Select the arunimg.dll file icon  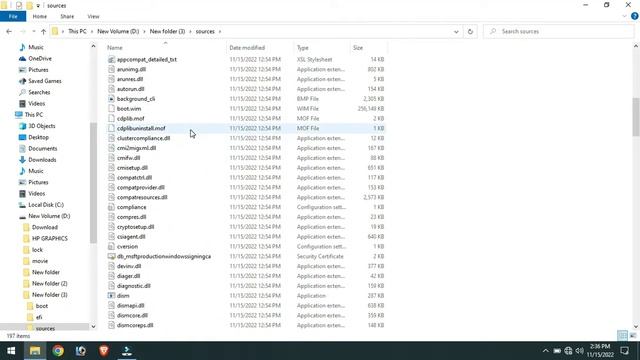click(x=111, y=69)
